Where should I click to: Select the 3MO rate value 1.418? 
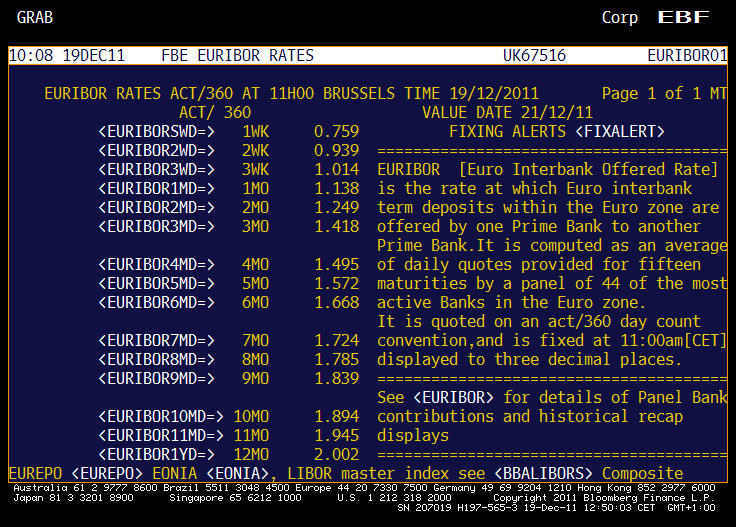pyautogui.click(x=337, y=227)
